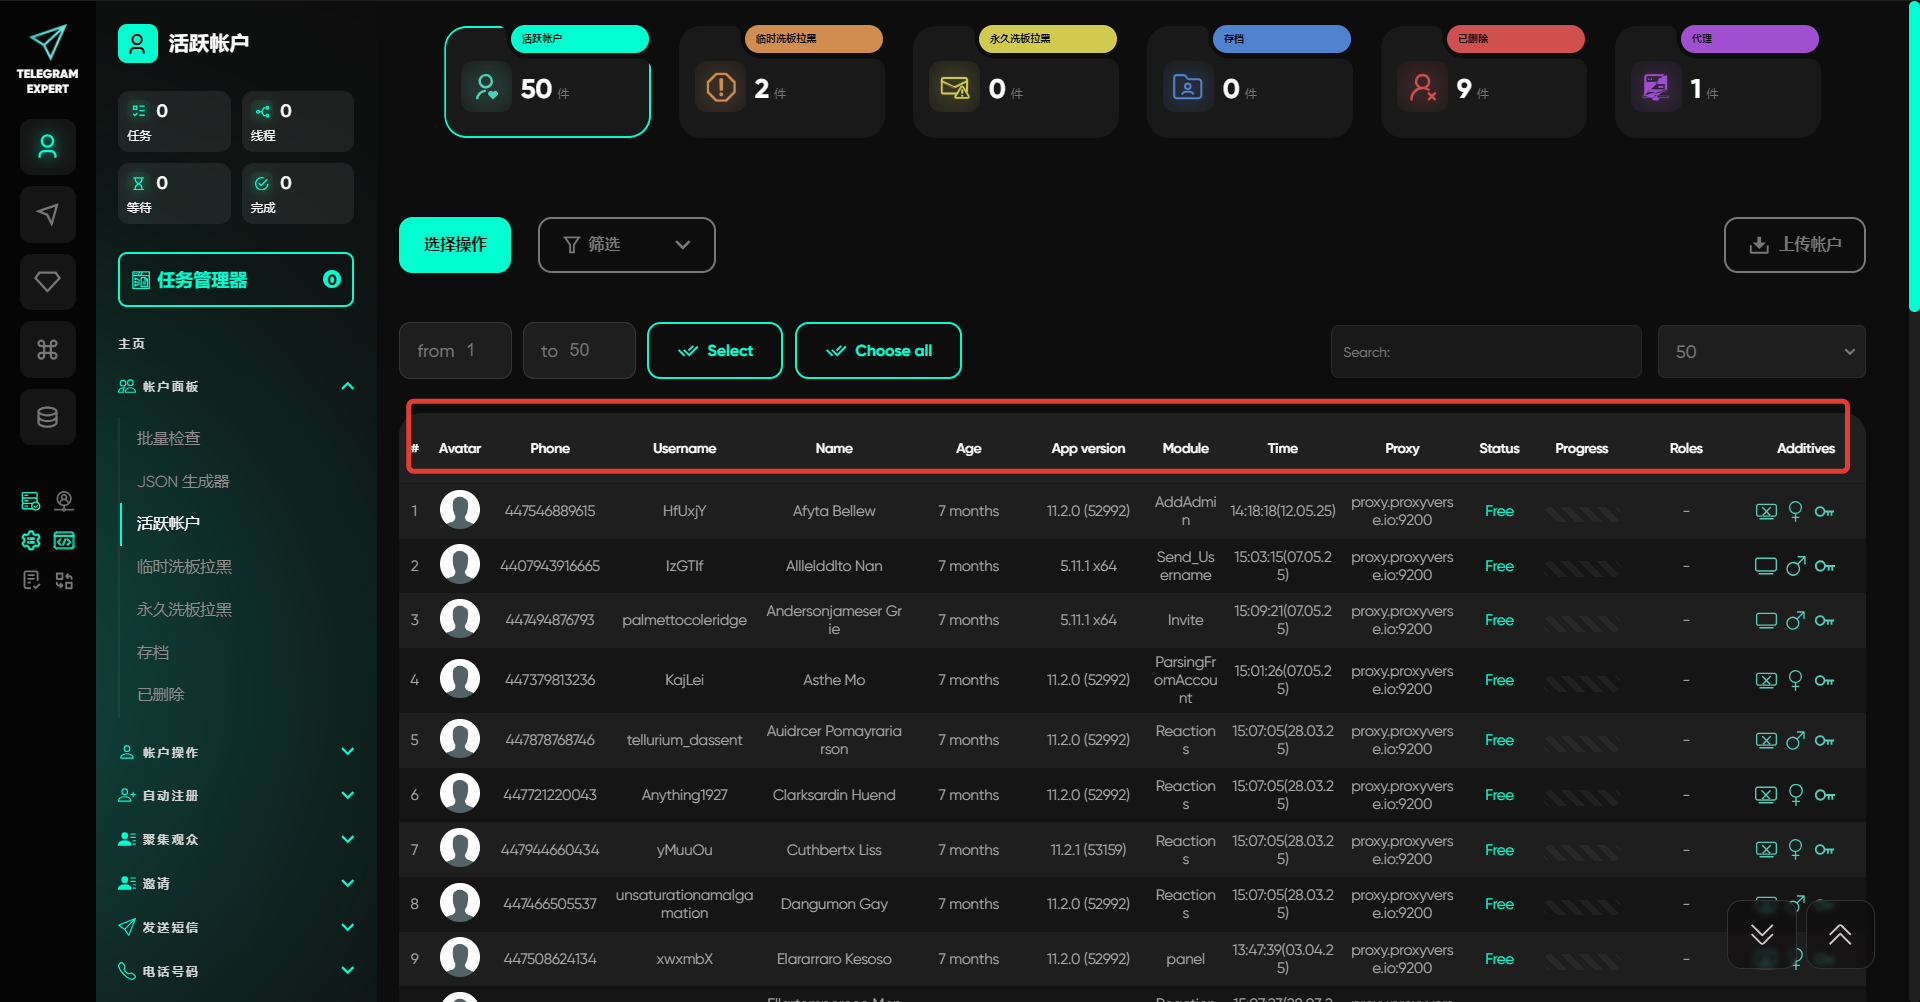Open the 50 rows-per-page dropdown
The width and height of the screenshot is (1920, 1002).
pos(1761,352)
